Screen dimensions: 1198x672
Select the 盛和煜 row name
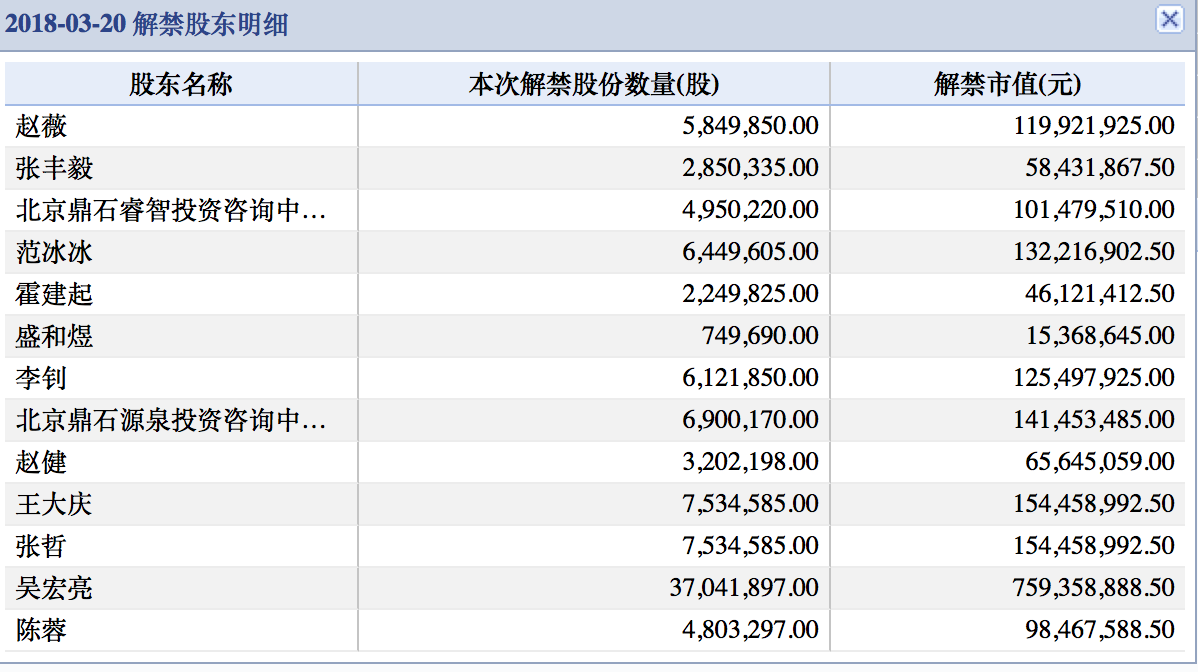pyautogui.click(x=54, y=336)
